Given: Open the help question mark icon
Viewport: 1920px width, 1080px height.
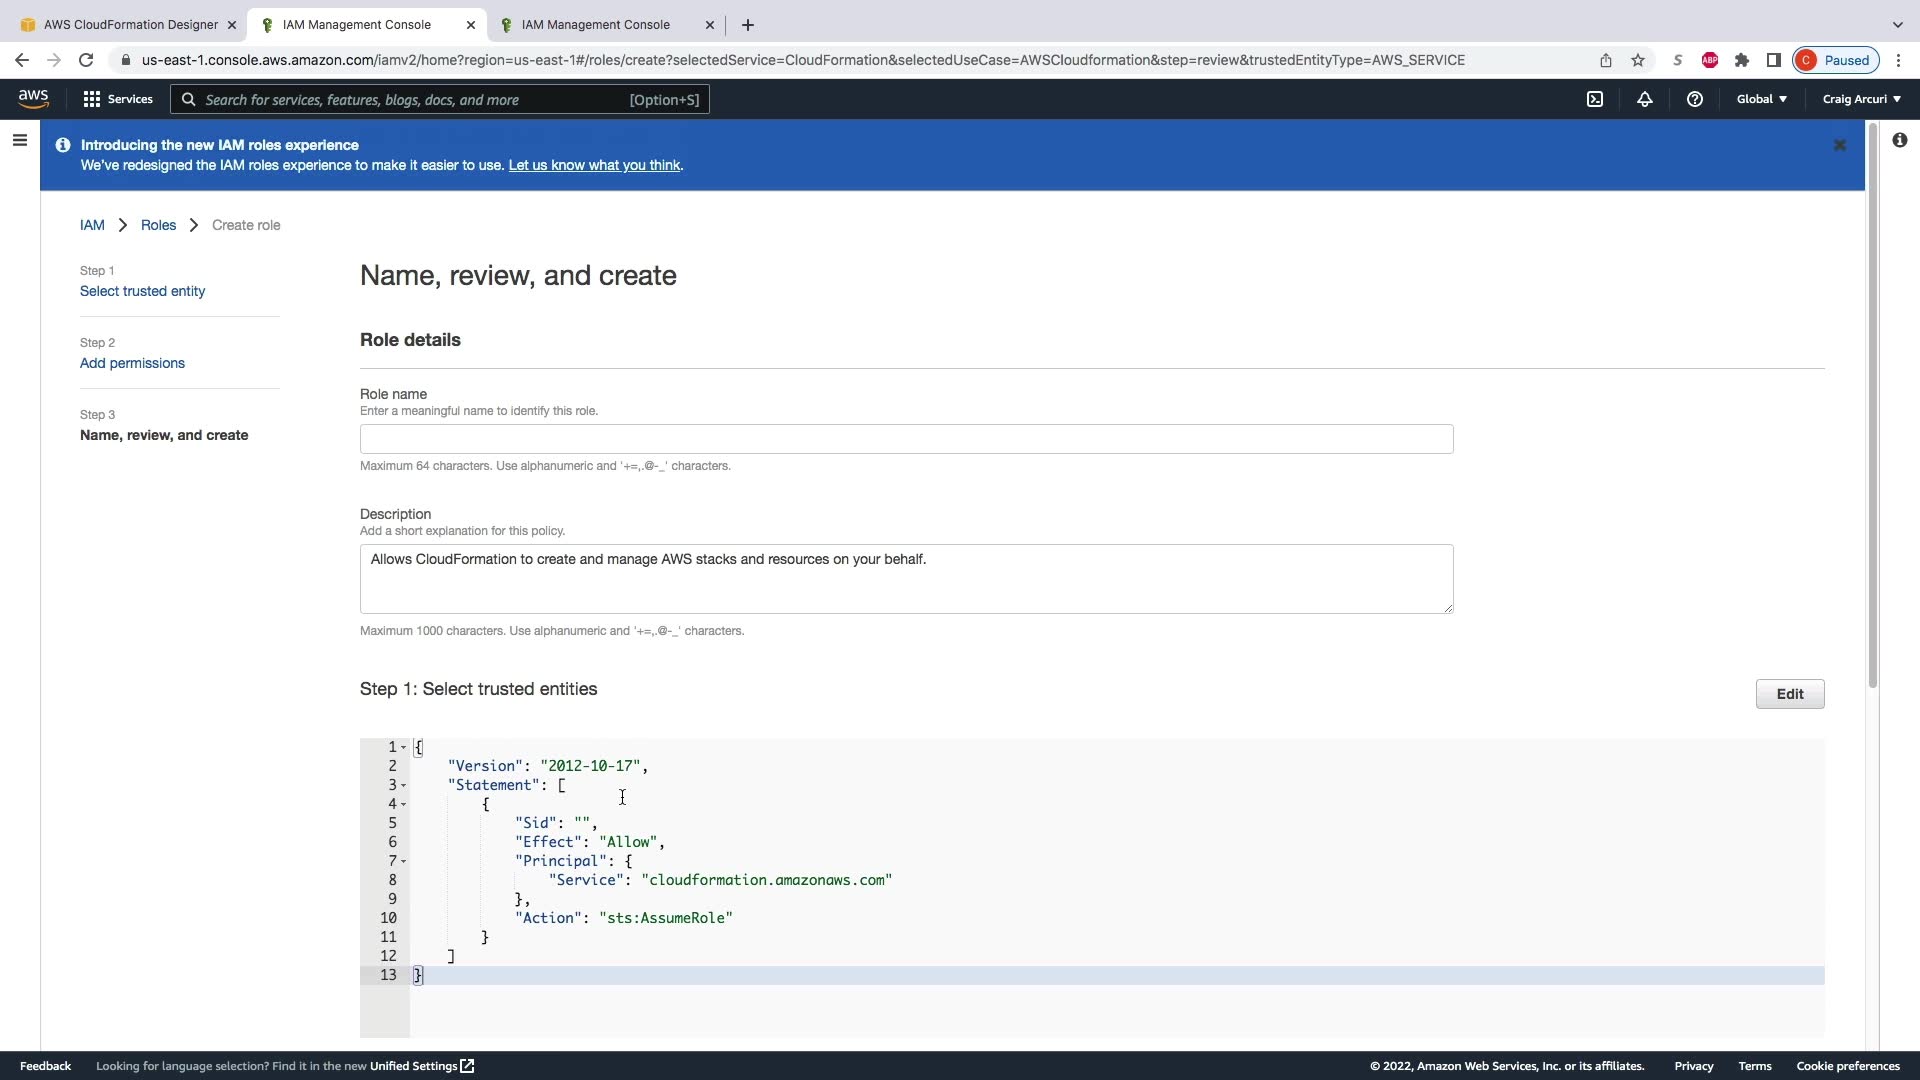Looking at the screenshot, I should (x=1694, y=99).
